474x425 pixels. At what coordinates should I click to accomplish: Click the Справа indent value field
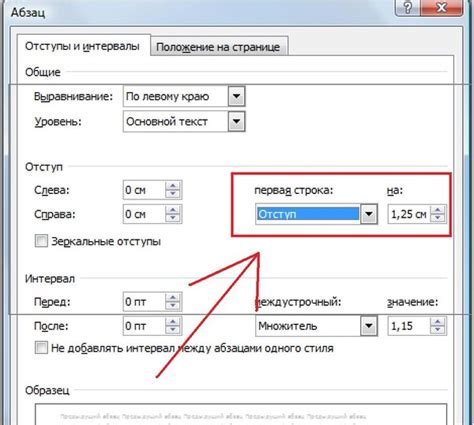pyautogui.click(x=144, y=214)
